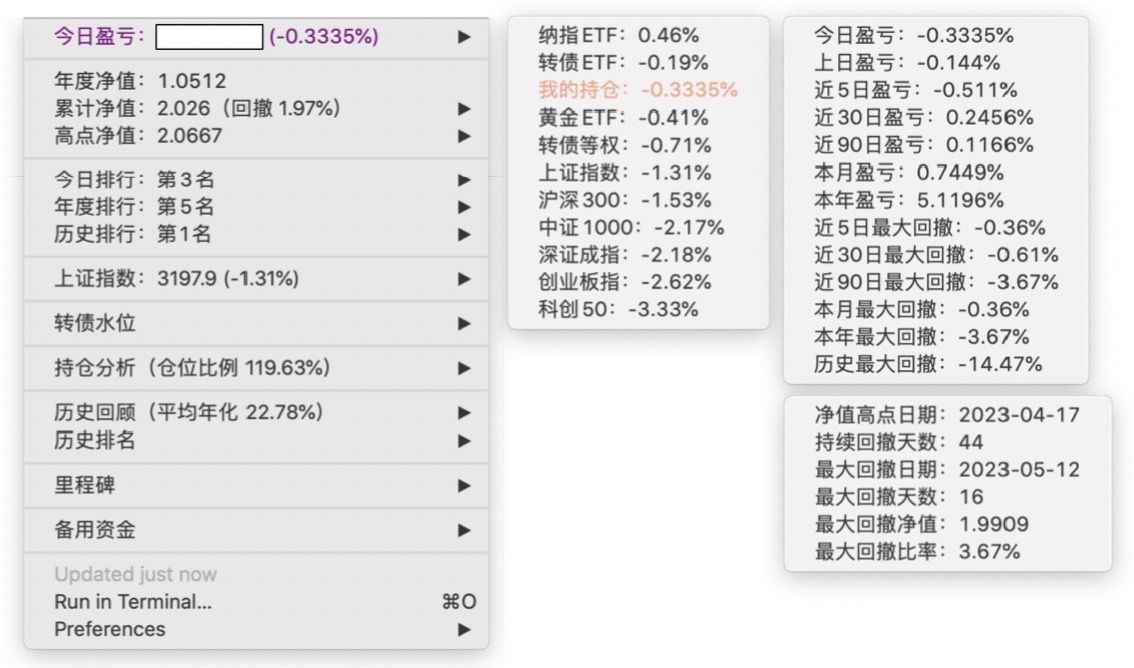Open 历史回顾 menu entry
The height and width of the screenshot is (668, 1134).
188,412
